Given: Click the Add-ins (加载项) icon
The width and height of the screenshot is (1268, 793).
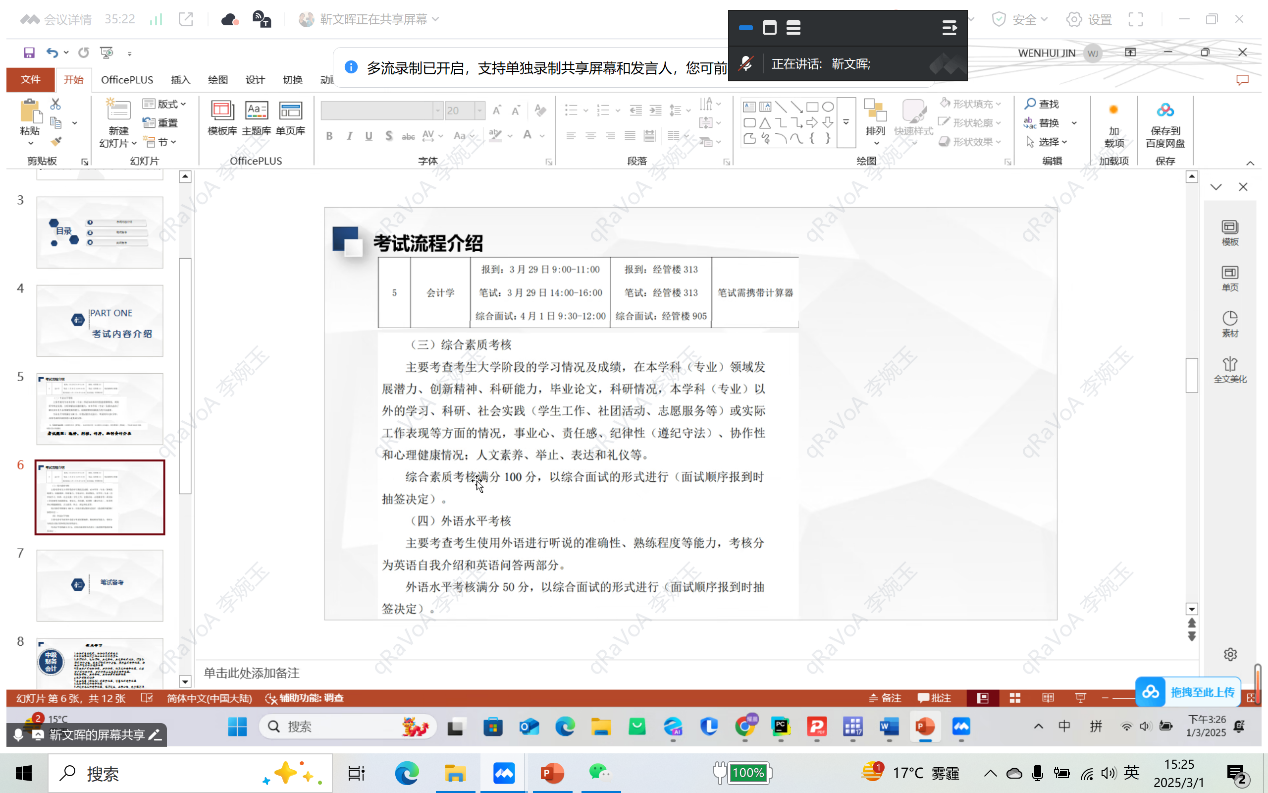Looking at the screenshot, I should point(1113,110).
